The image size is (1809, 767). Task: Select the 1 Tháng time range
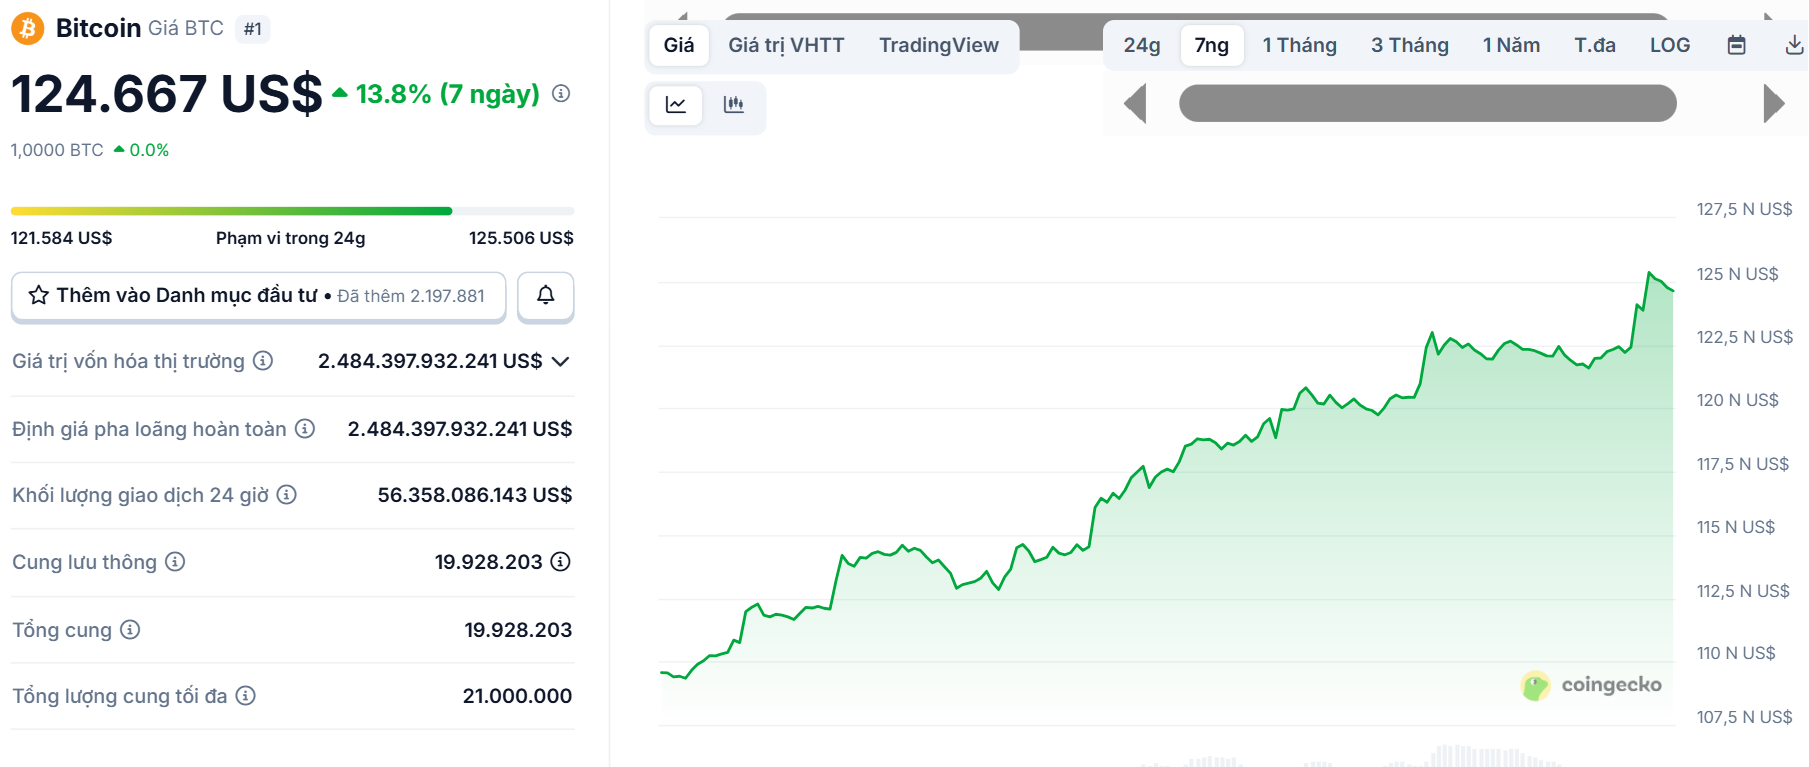coord(1299,45)
